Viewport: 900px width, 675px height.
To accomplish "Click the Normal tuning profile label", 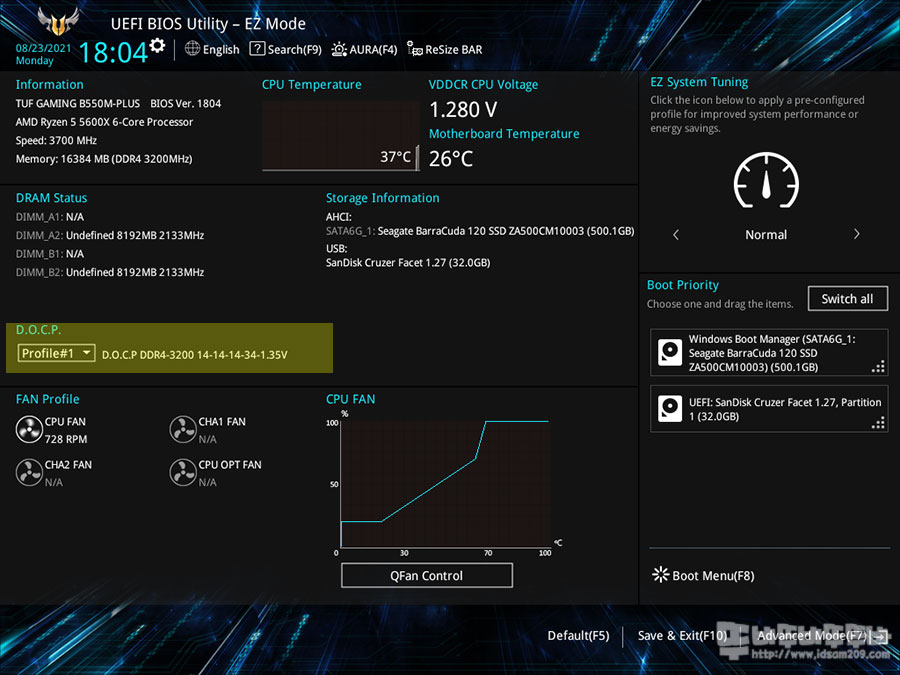I will pyautogui.click(x=766, y=235).
